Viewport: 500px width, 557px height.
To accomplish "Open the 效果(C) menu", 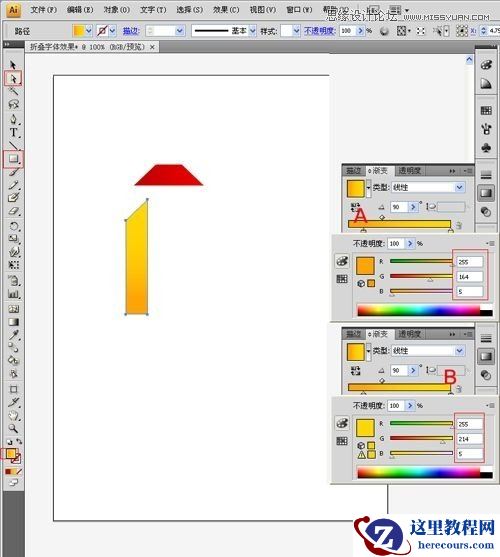I will tap(226, 10).
